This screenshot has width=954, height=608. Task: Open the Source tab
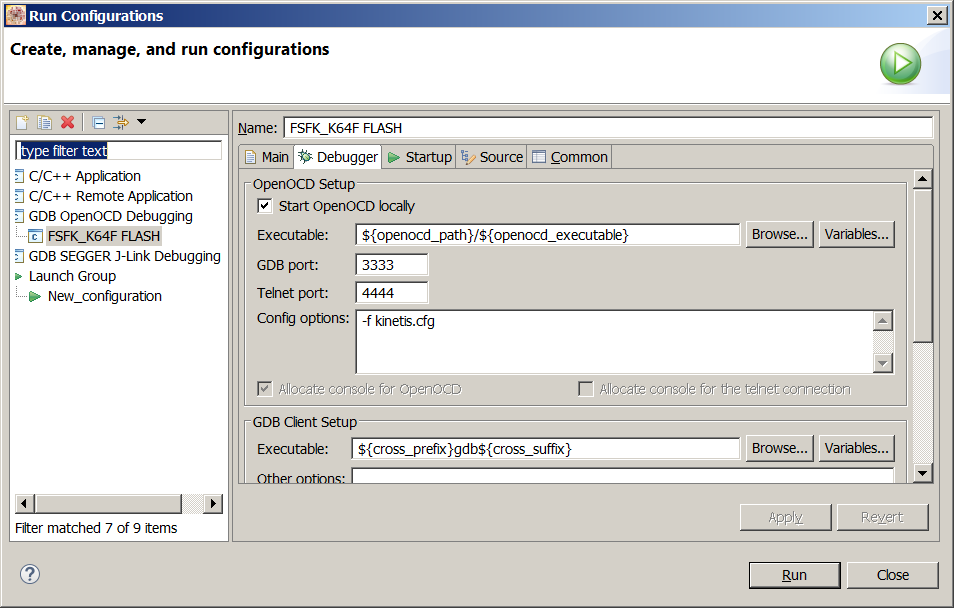pyautogui.click(x=492, y=157)
